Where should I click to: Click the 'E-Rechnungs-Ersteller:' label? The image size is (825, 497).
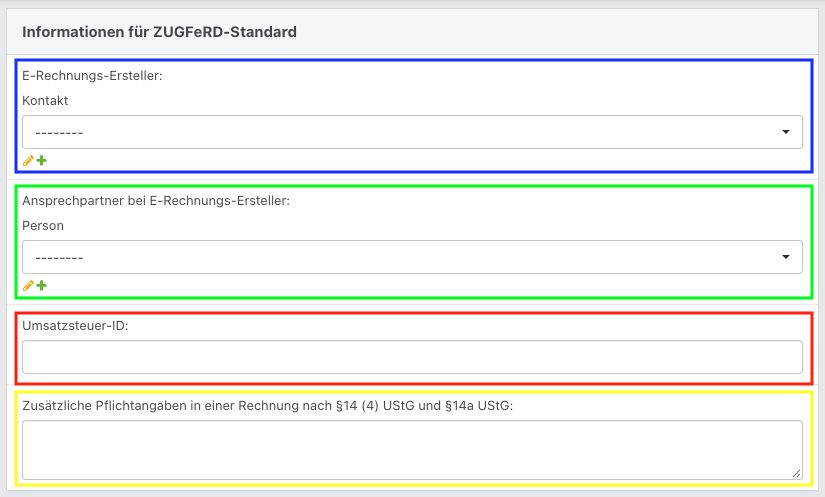point(92,76)
